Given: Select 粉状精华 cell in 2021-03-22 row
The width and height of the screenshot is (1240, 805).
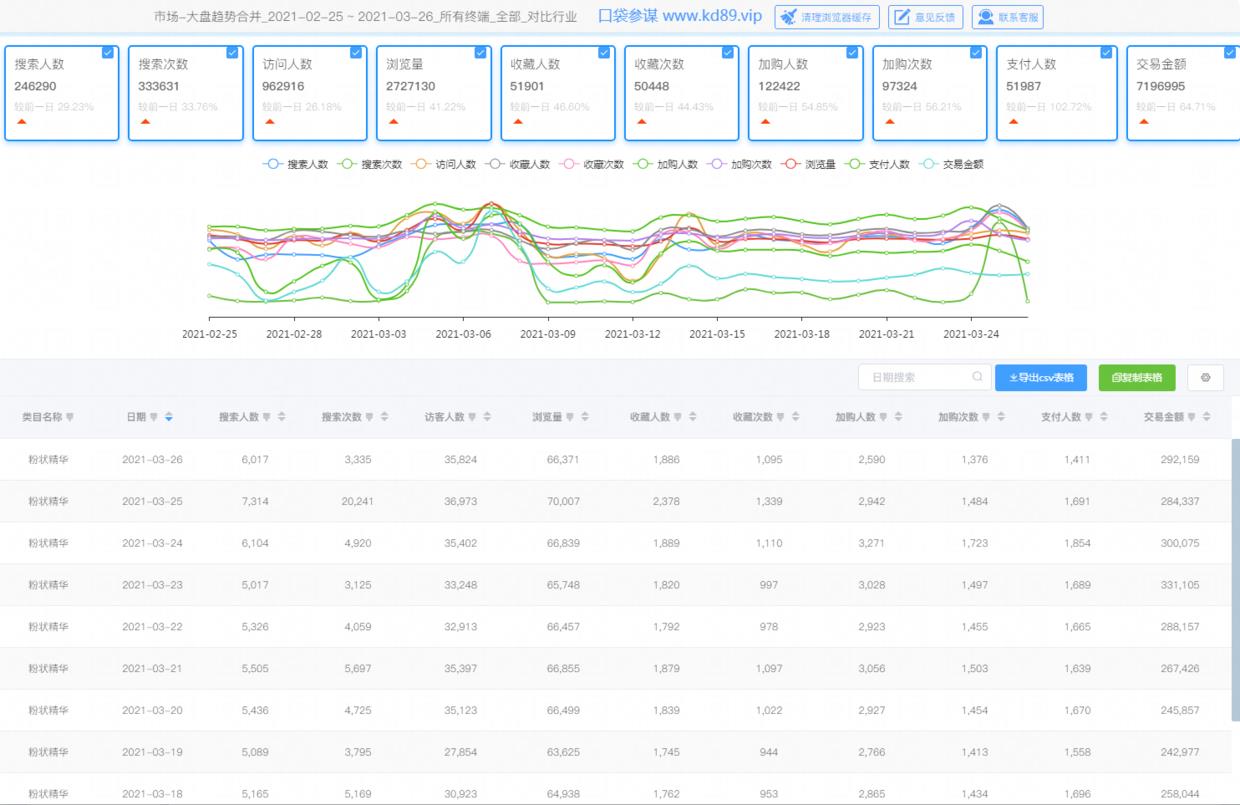Looking at the screenshot, I should click(48, 627).
